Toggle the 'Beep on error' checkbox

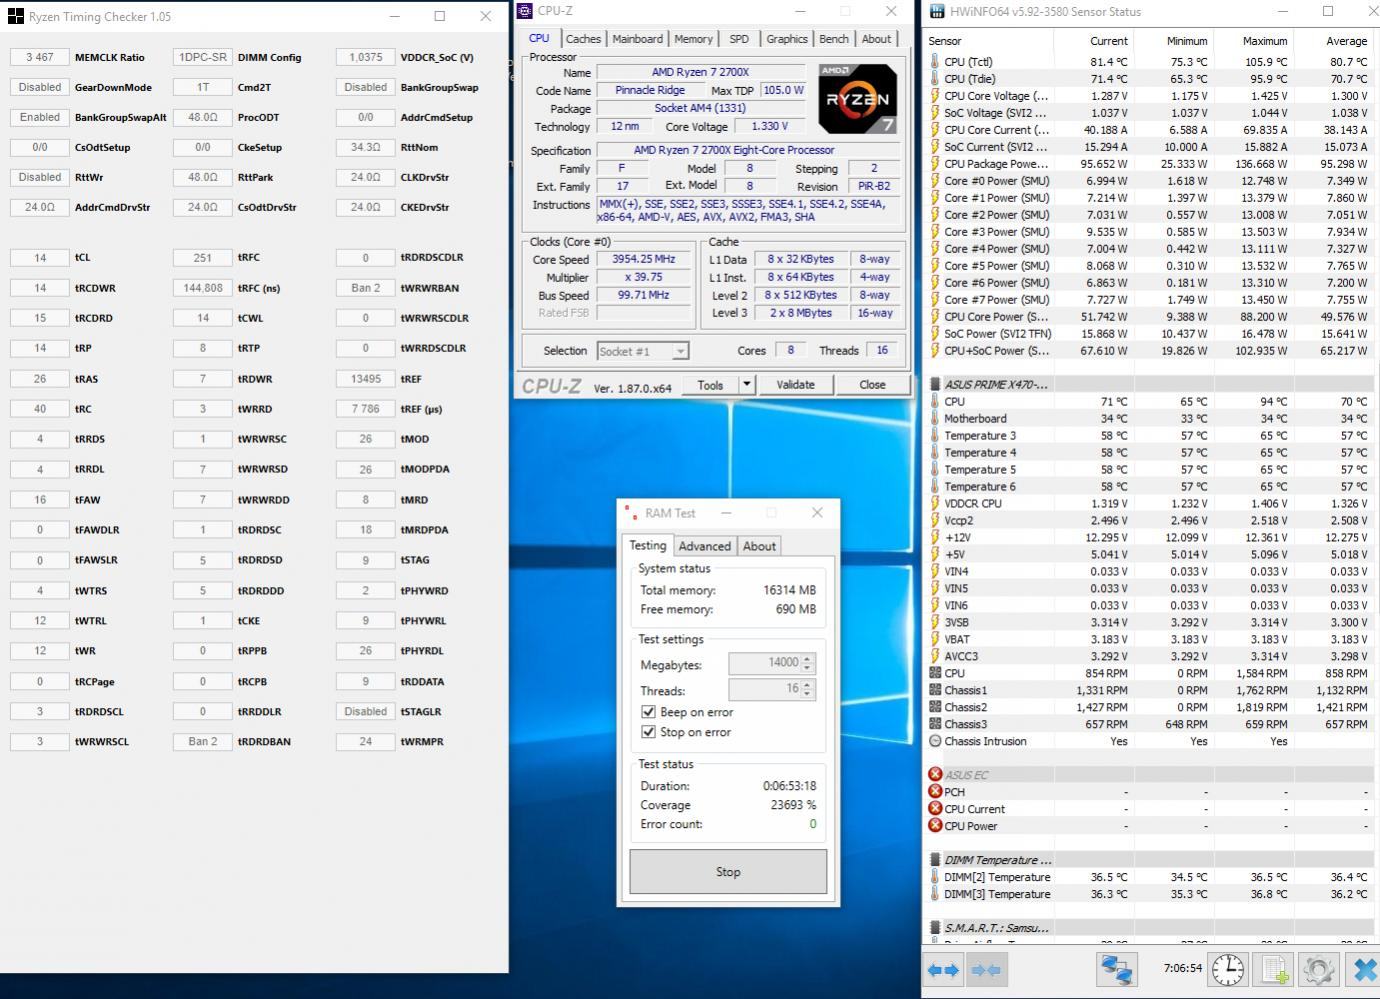pyautogui.click(x=648, y=712)
